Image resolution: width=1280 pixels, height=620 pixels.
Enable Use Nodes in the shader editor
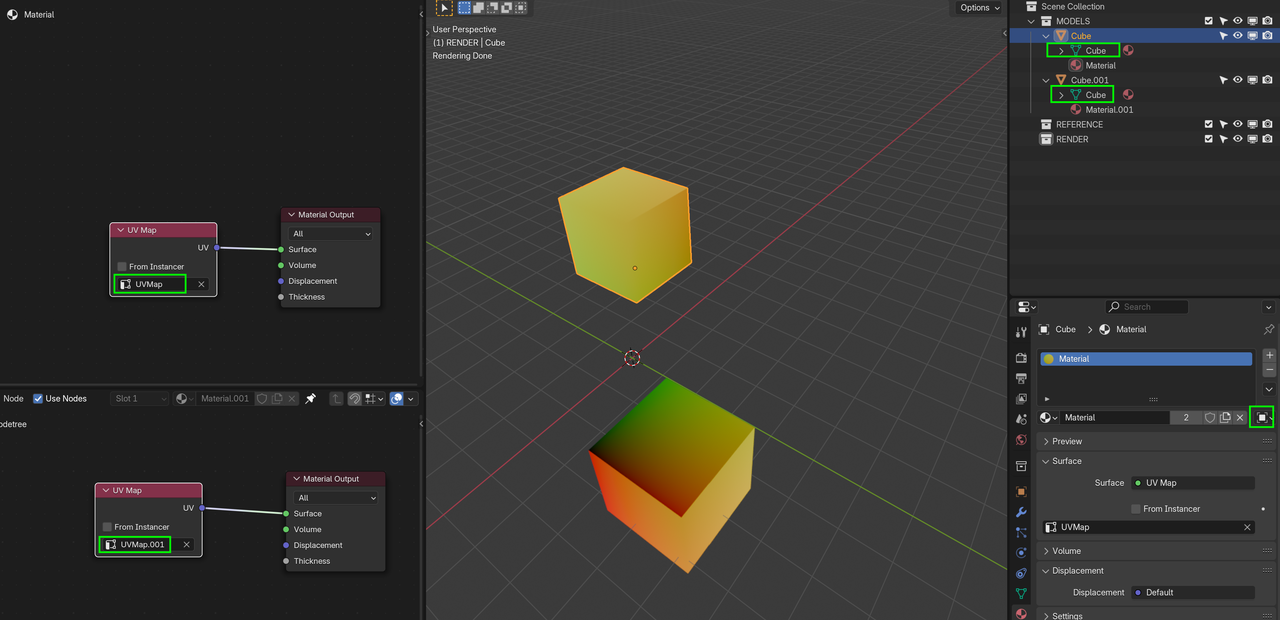36,398
